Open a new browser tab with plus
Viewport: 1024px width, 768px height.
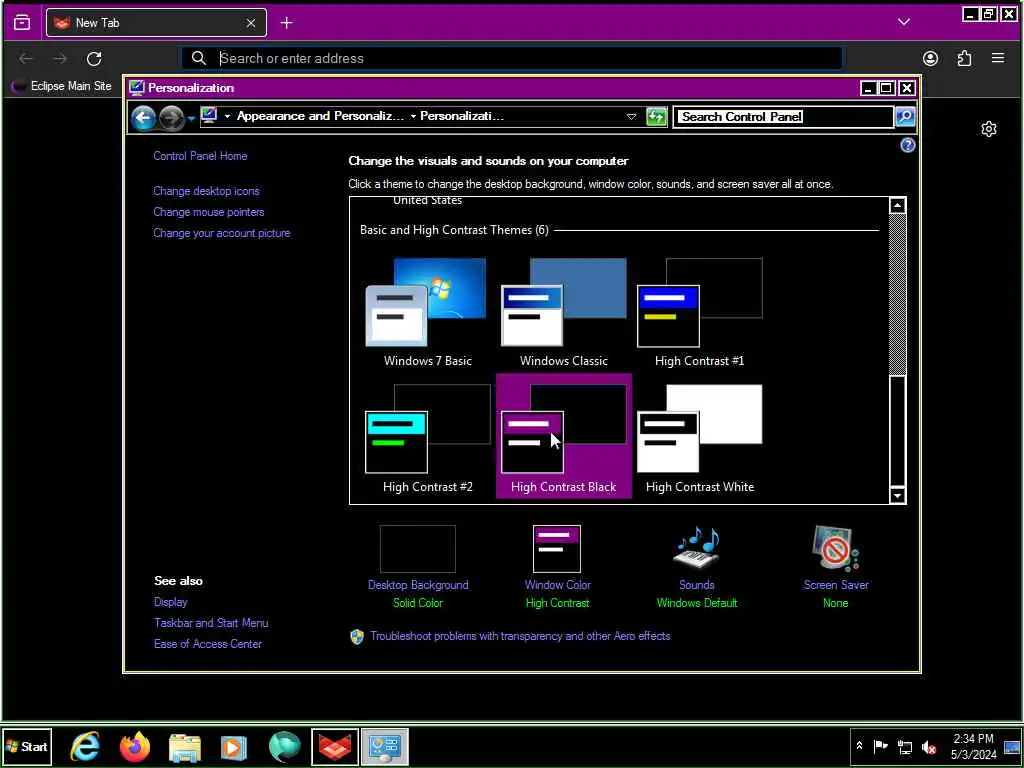pyautogui.click(x=287, y=23)
